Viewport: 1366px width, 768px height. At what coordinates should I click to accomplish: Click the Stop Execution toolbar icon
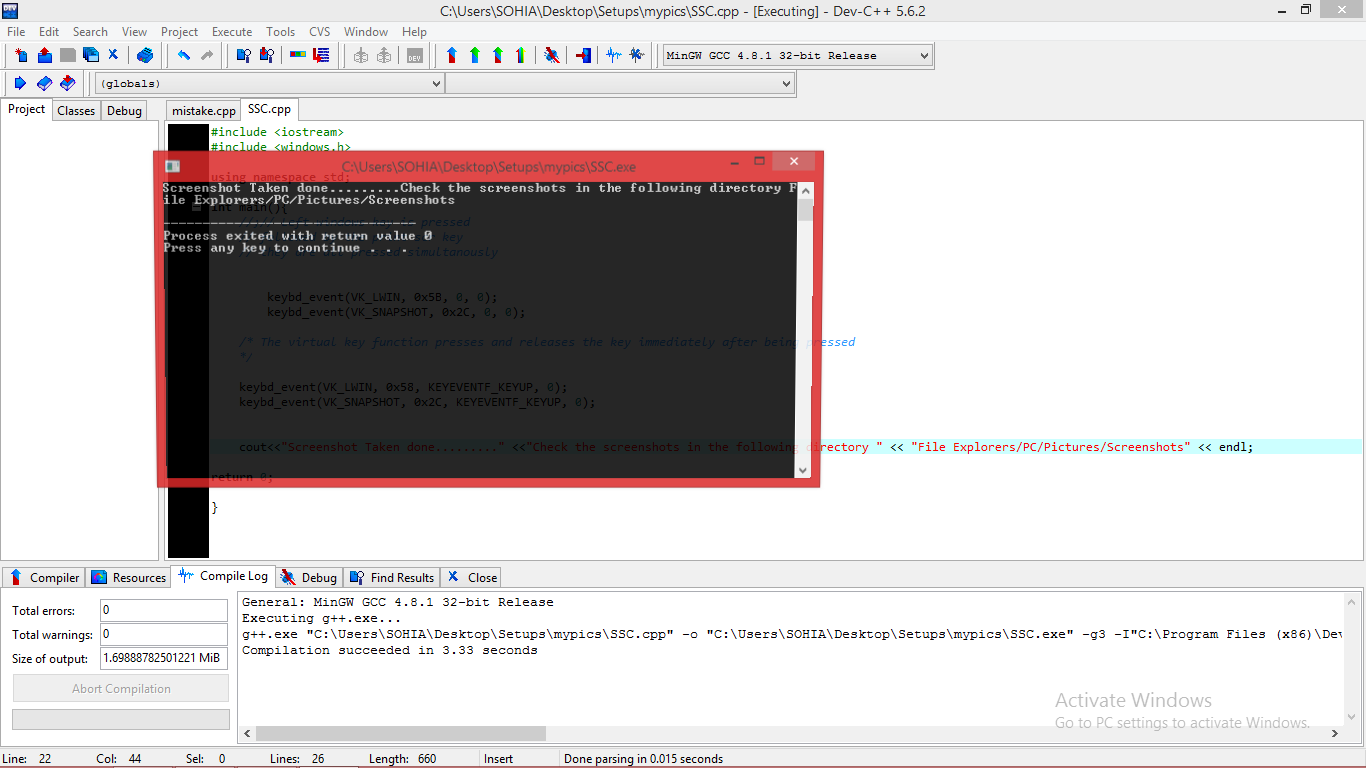tap(584, 55)
